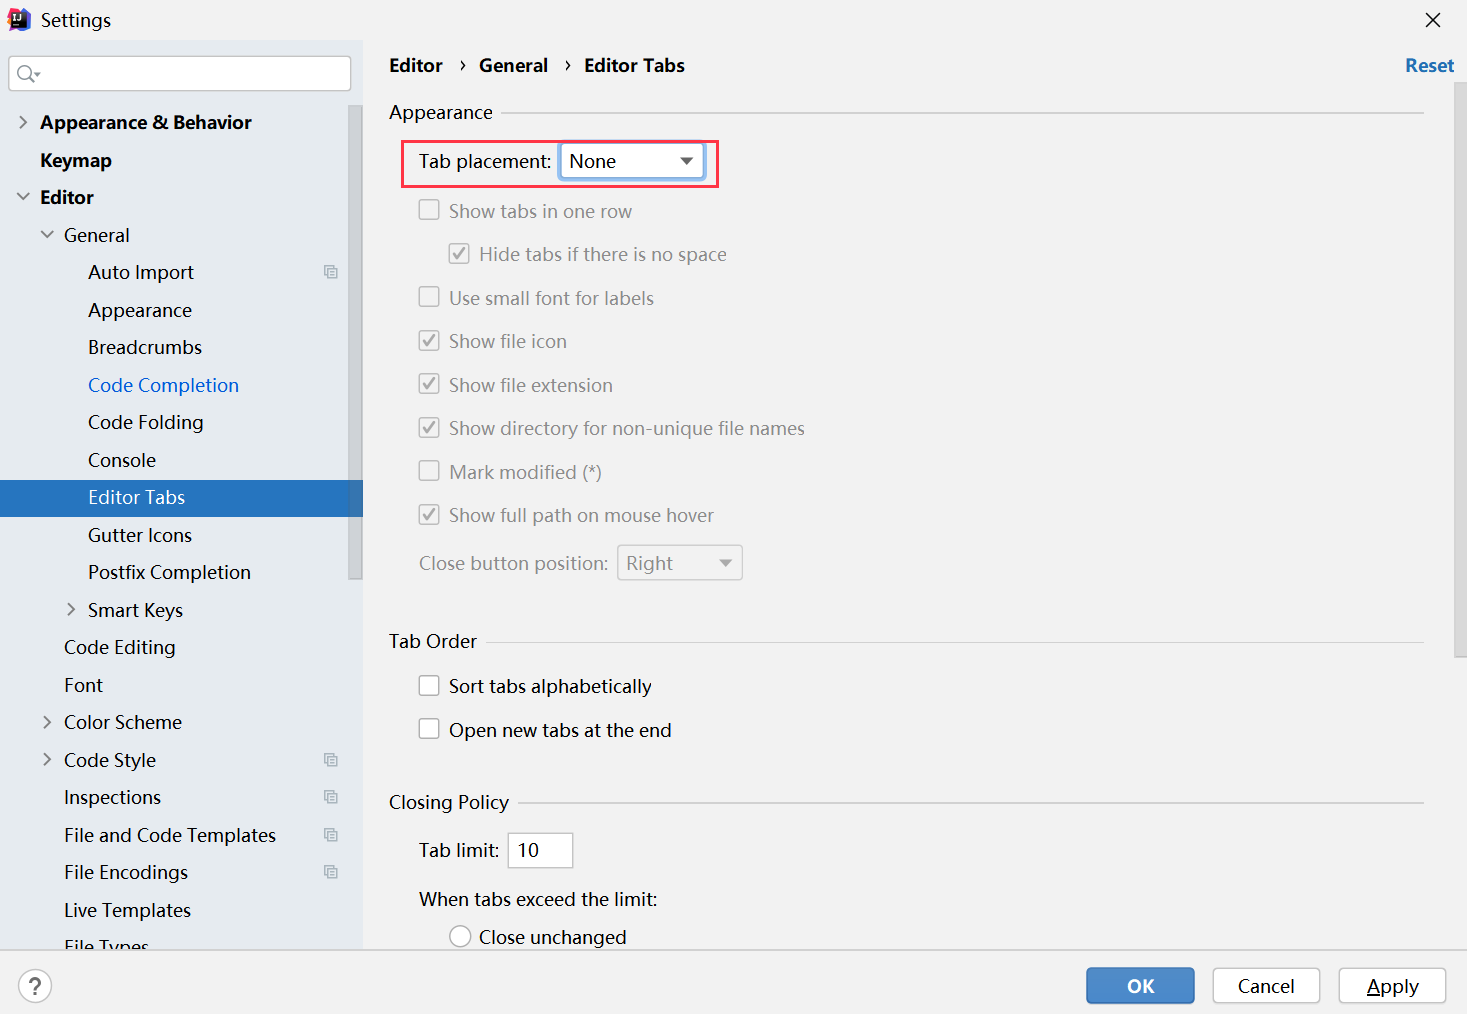
Task: Toggle Show tabs in one row checkbox
Action: point(429,210)
